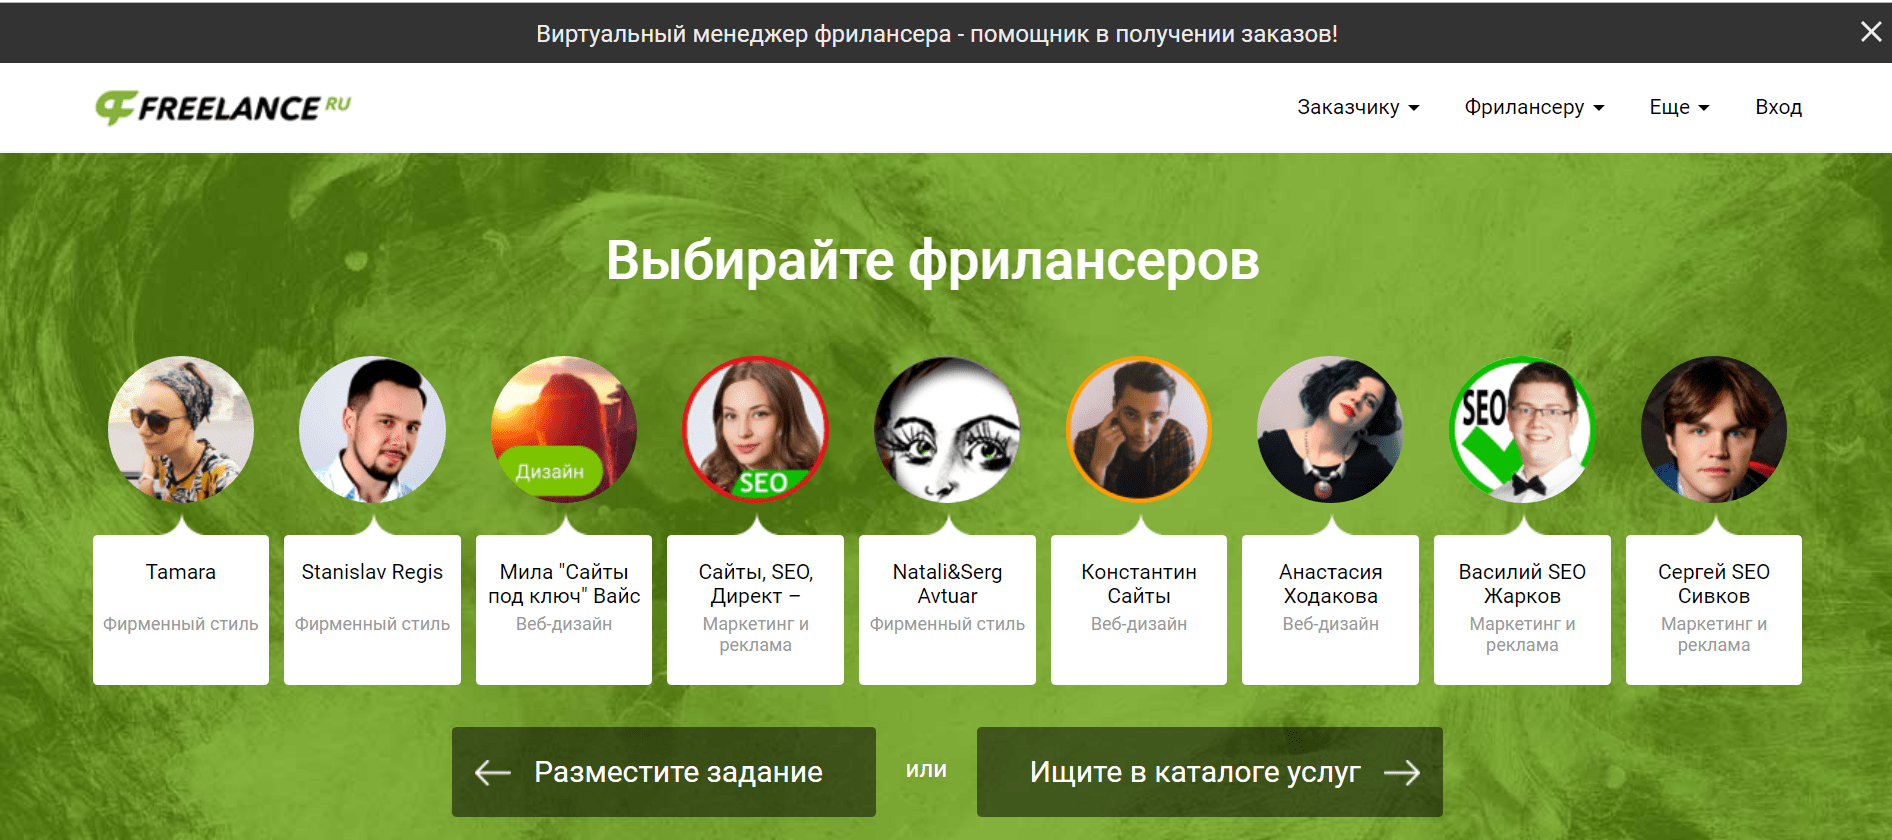Select the avatar with red-ringed SEO badge

(x=755, y=429)
